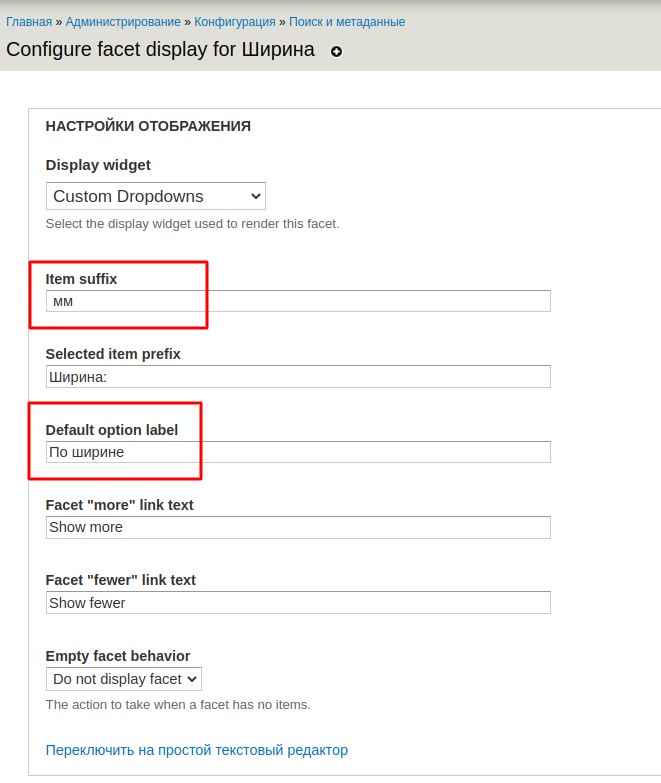661x783 pixels.
Task: Go to the Главная breadcrumb link
Action: pos(29,22)
